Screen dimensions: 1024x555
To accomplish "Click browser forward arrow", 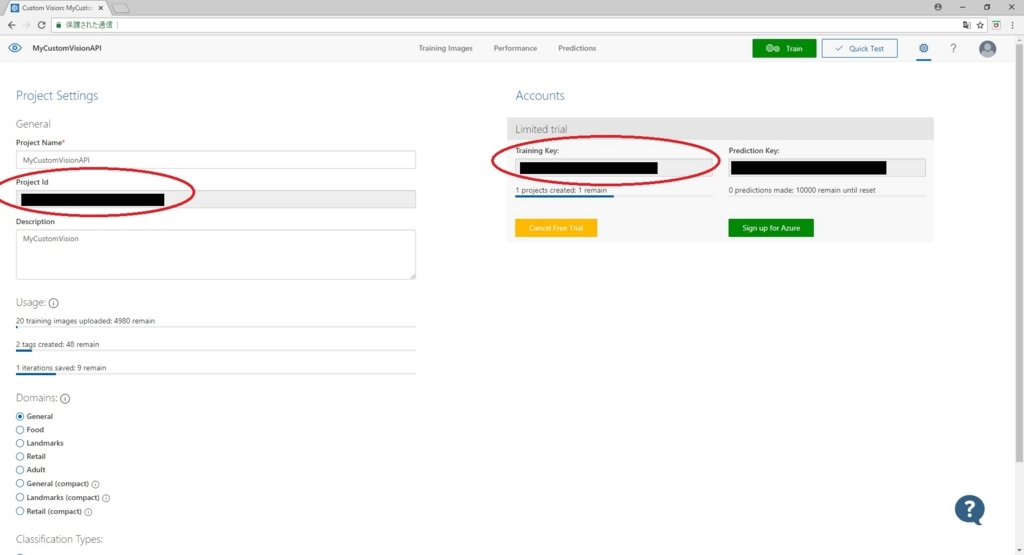I will (26, 25).
